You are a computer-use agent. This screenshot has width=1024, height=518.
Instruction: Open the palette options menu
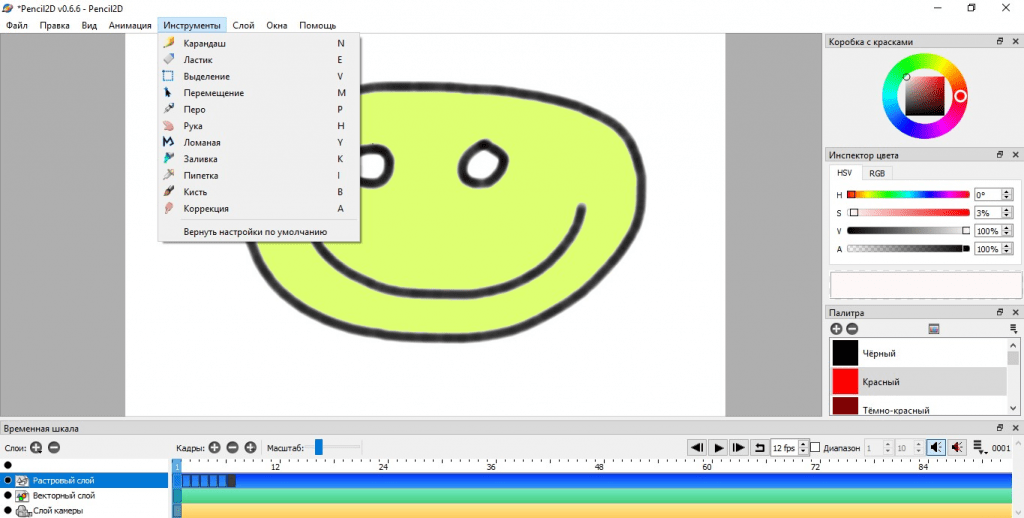(934, 329)
